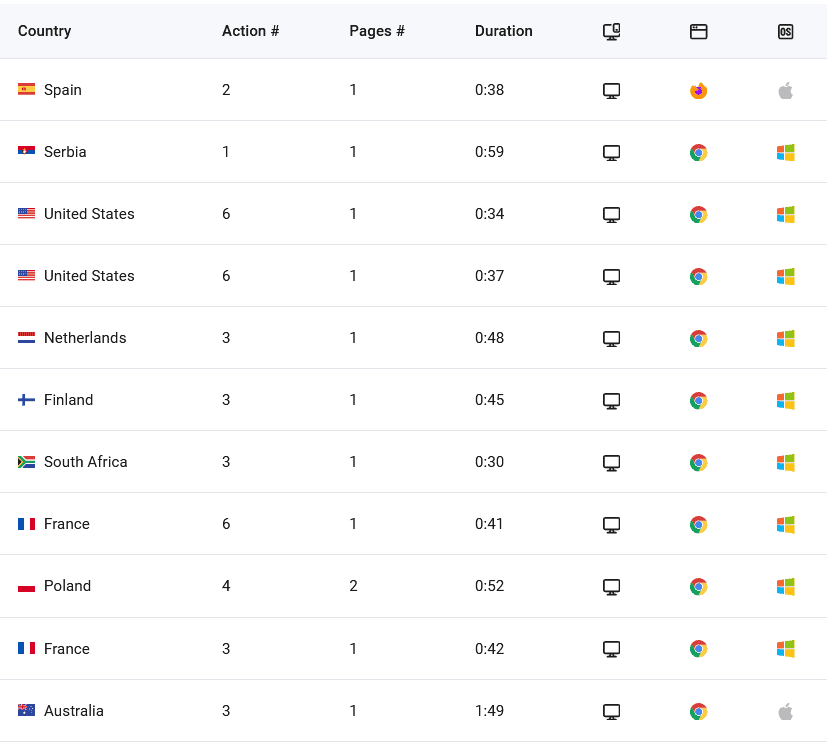Click the South Africa flag icon
827x748 pixels.
pyautogui.click(x=26, y=462)
